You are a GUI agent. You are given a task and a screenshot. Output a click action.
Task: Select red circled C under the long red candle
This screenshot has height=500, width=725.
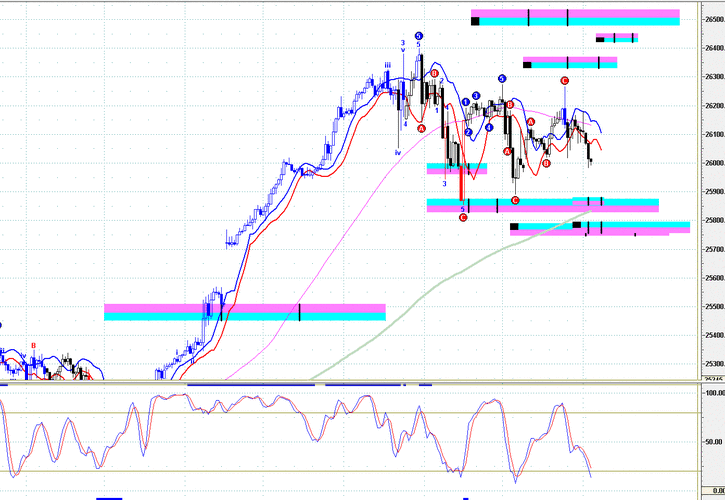pos(463,217)
